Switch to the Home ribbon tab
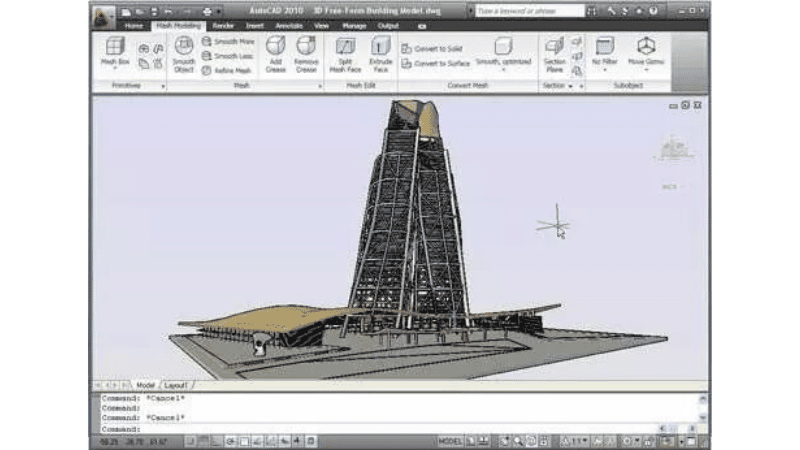800x450 pixels. click(x=134, y=26)
